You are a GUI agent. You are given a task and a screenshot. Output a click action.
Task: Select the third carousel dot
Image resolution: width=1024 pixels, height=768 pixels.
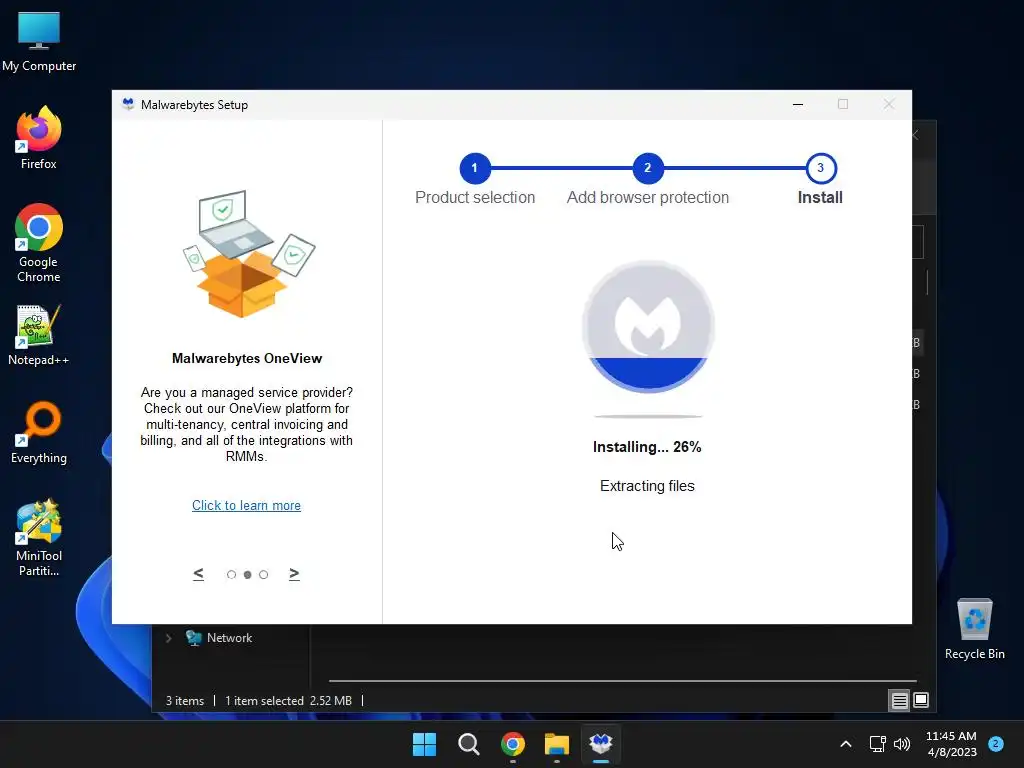[x=263, y=575]
